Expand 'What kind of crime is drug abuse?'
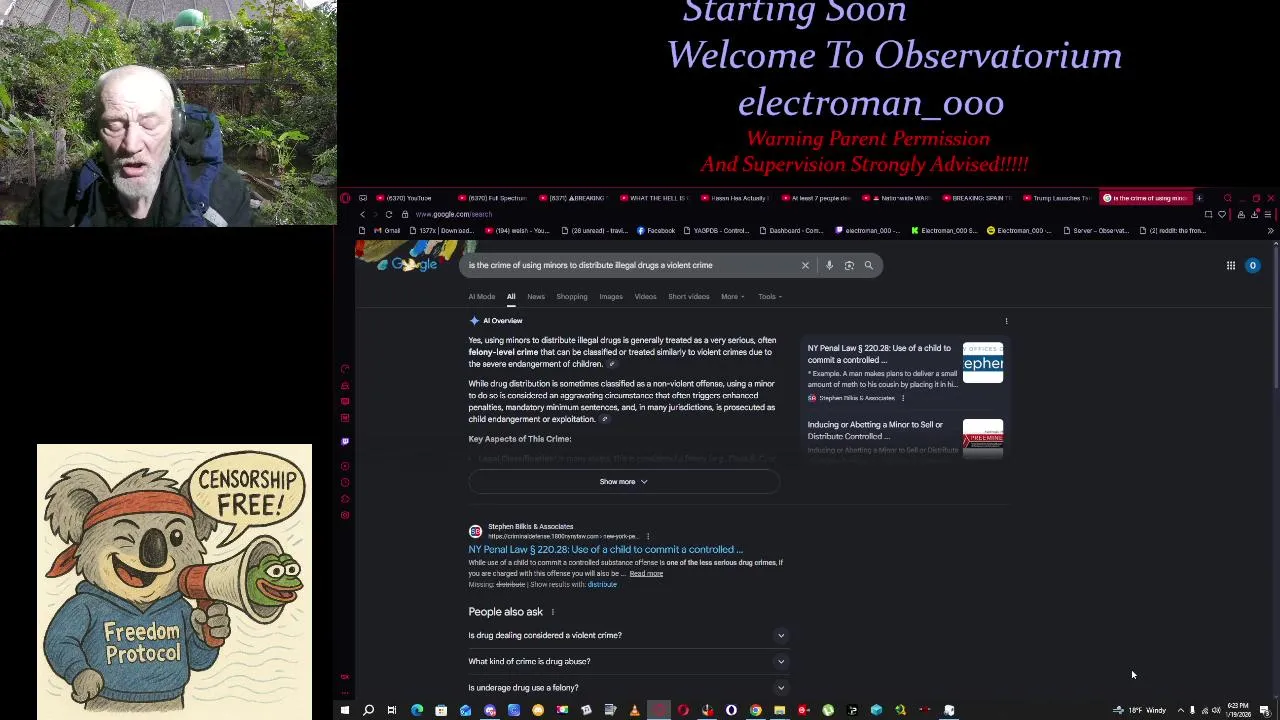Image resolution: width=1280 pixels, height=720 pixels. (627, 661)
